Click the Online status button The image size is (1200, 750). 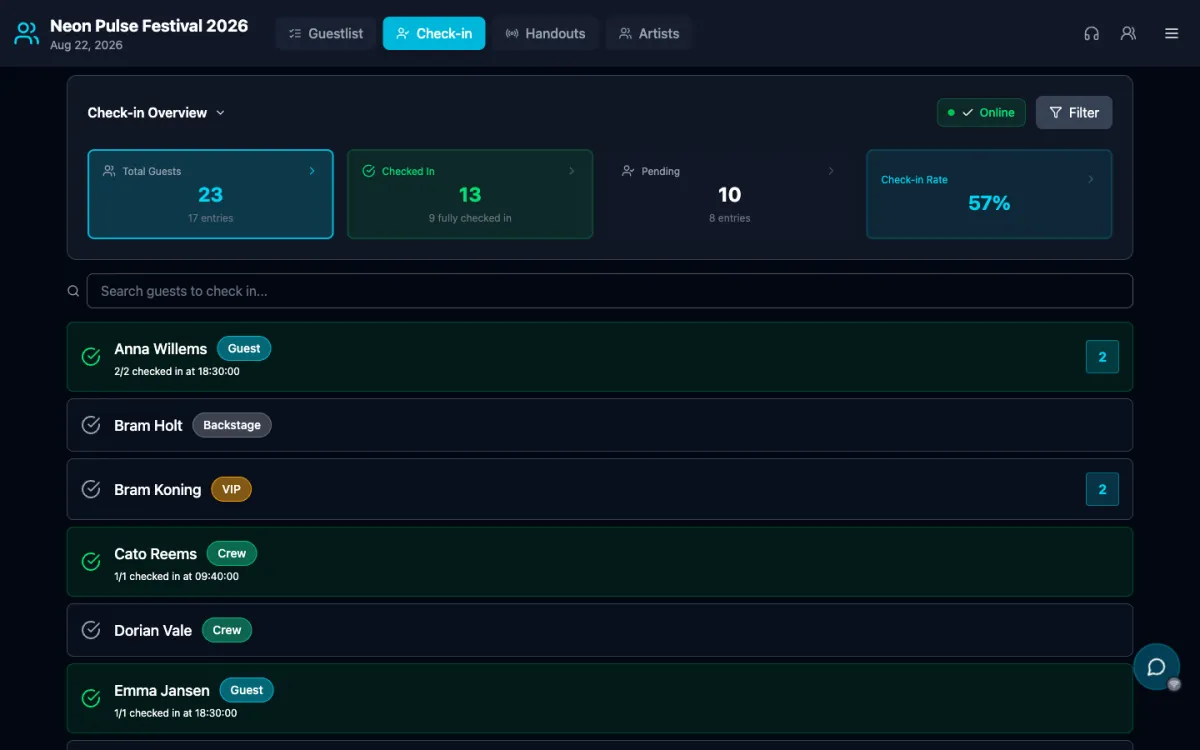[981, 113]
